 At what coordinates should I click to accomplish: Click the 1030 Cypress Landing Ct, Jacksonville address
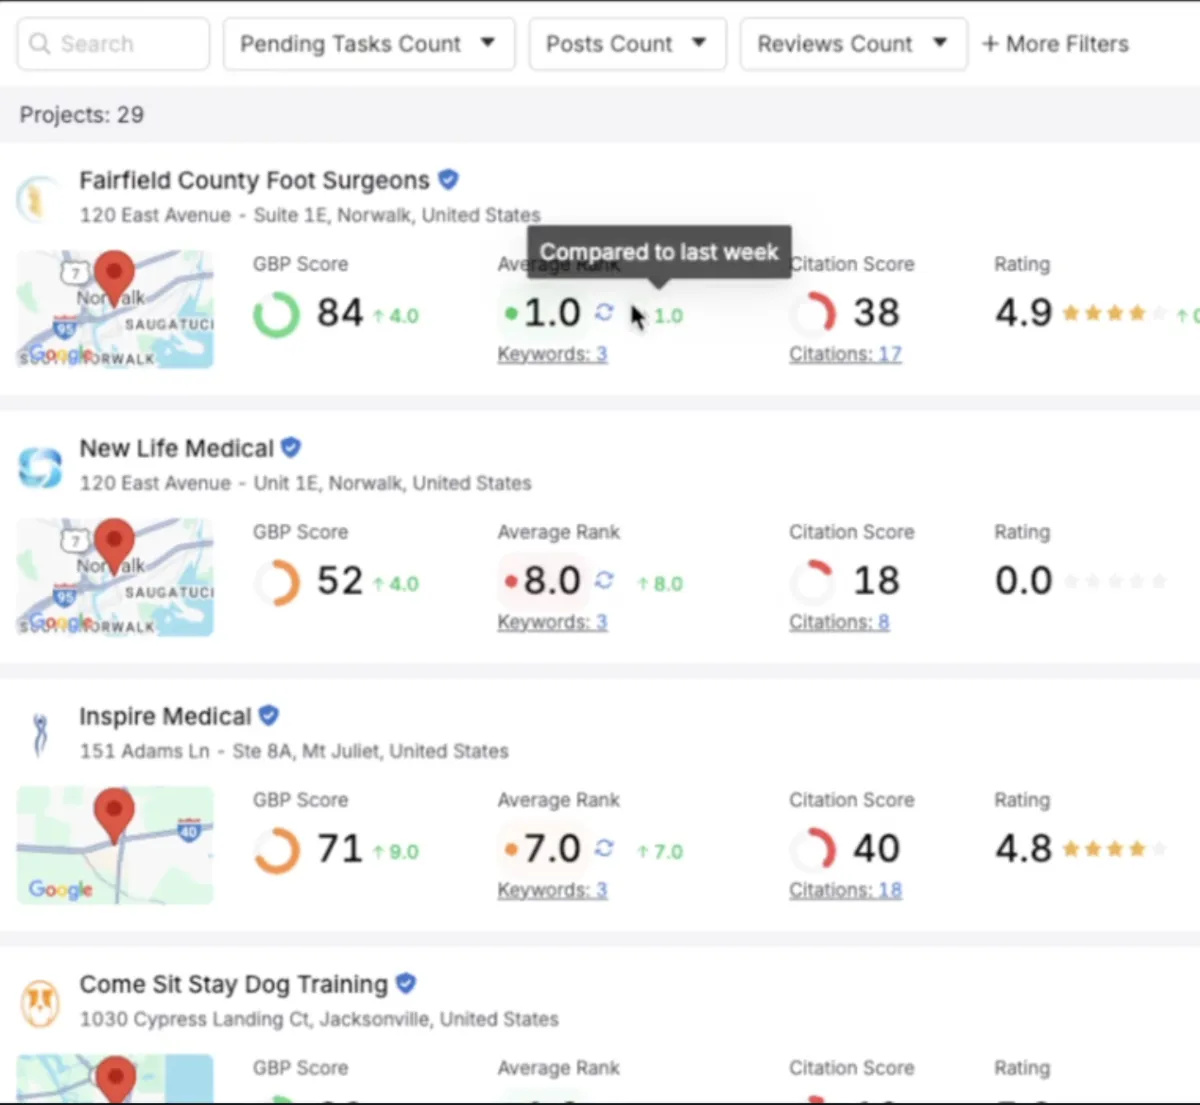tap(319, 1019)
